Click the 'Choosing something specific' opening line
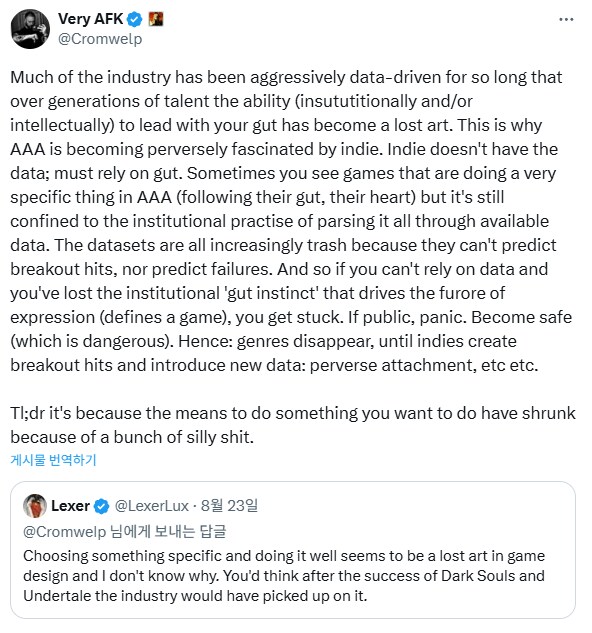Image resolution: width=592 pixels, height=633 pixels. point(284,556)
